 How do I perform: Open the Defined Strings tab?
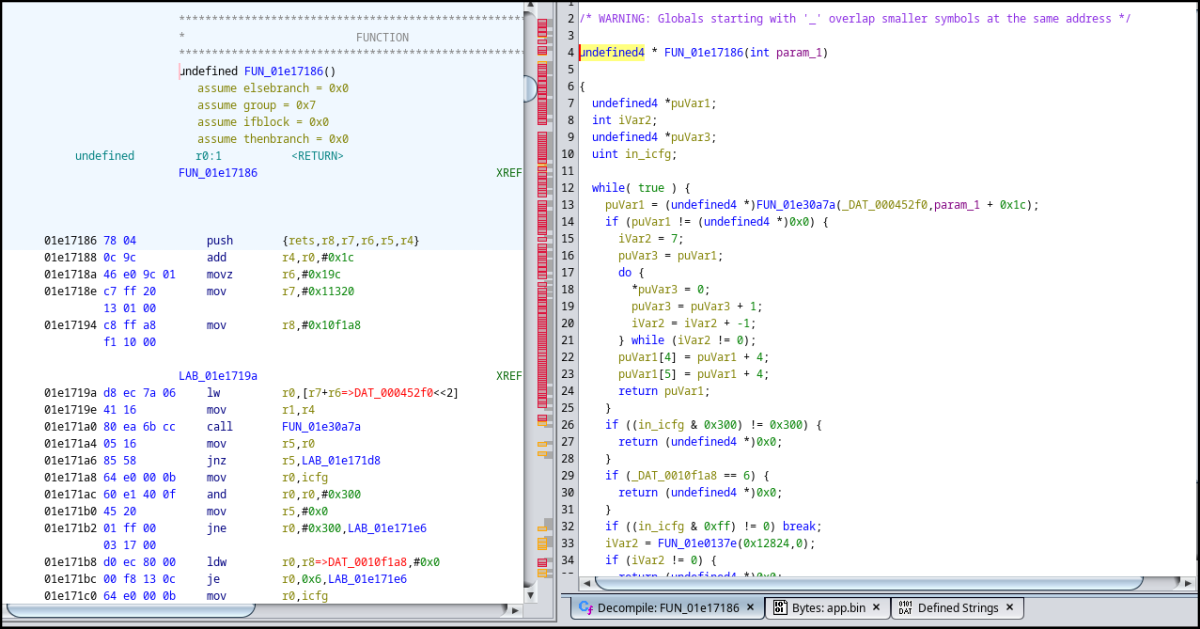tap(952, 607)
